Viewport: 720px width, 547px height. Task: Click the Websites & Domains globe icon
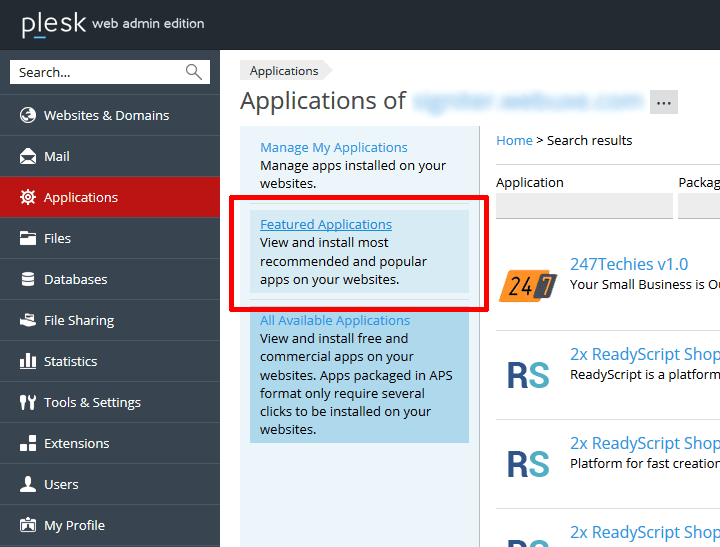[x=28, y=115]
